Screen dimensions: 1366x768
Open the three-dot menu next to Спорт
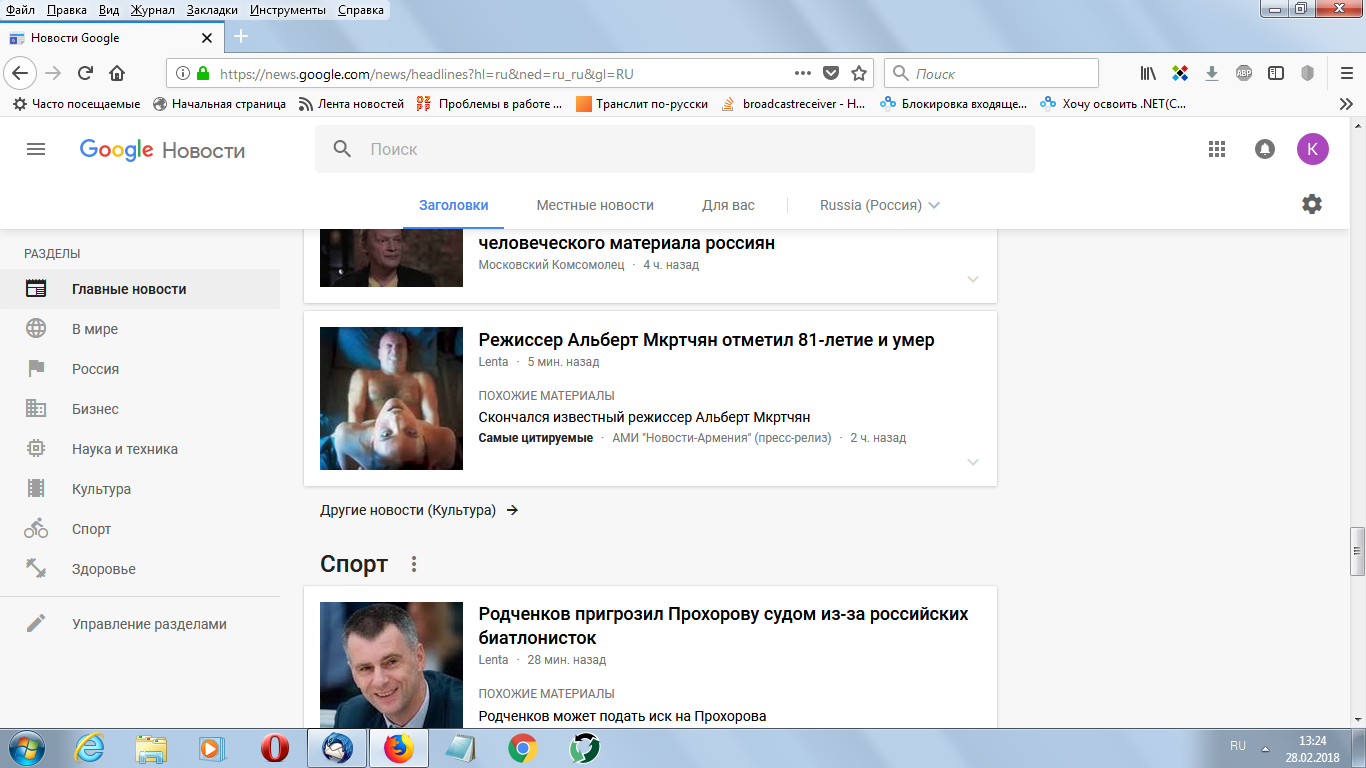[x=414, y=565]
